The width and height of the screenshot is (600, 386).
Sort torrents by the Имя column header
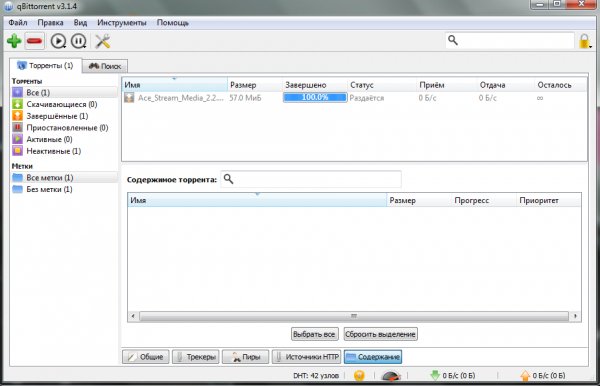[174, 85]
